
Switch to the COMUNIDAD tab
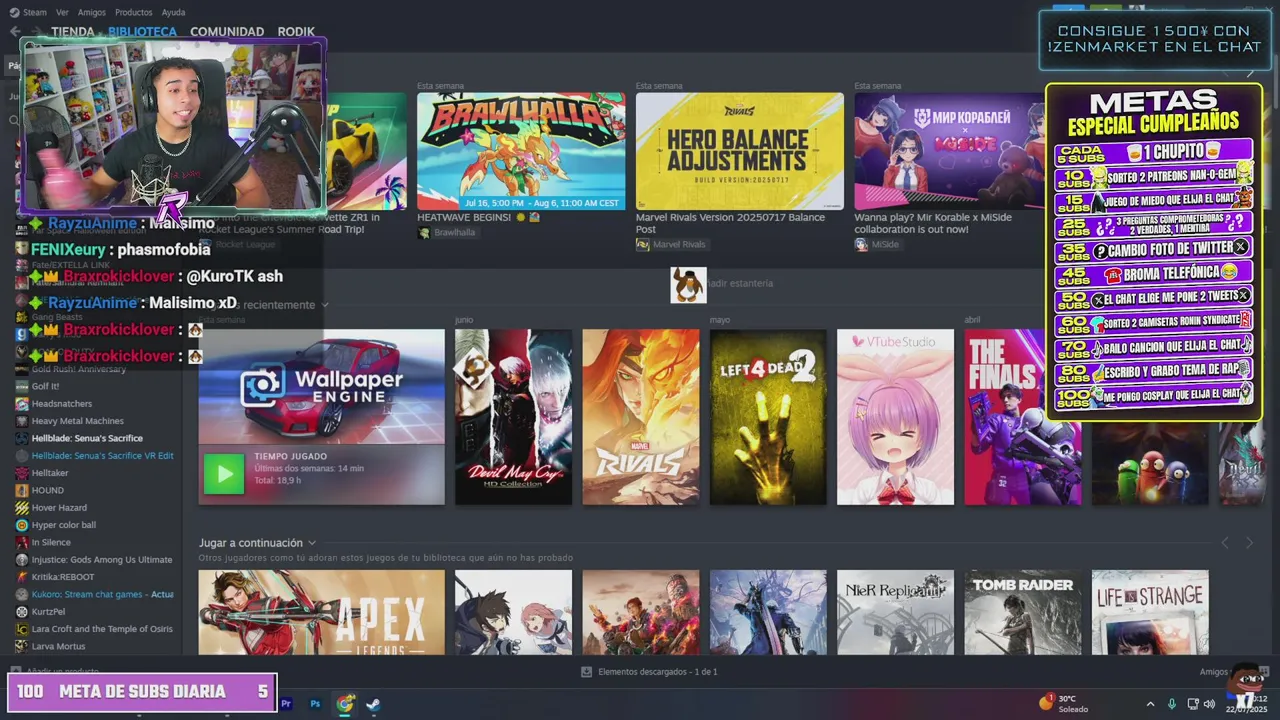(227, 32)
